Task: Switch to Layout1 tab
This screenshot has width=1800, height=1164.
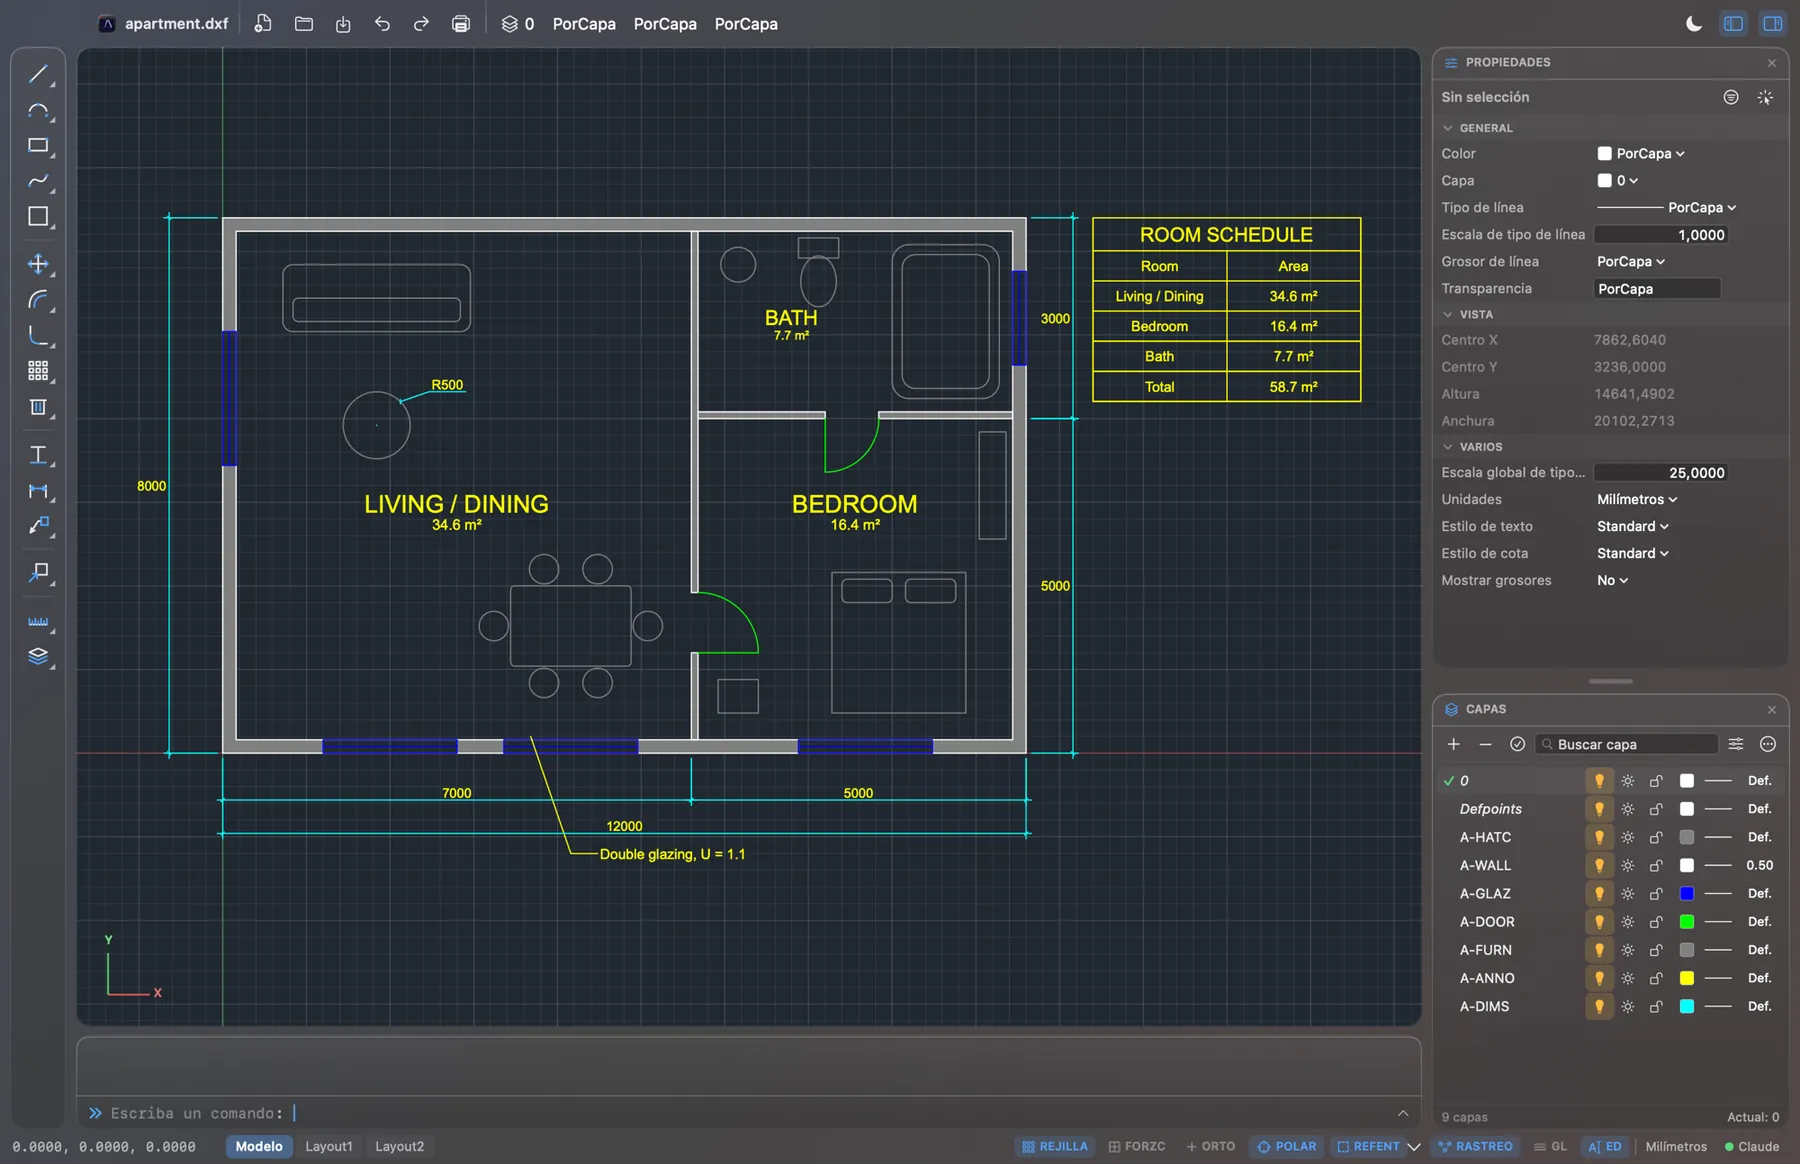Action: pos(329,1147)
